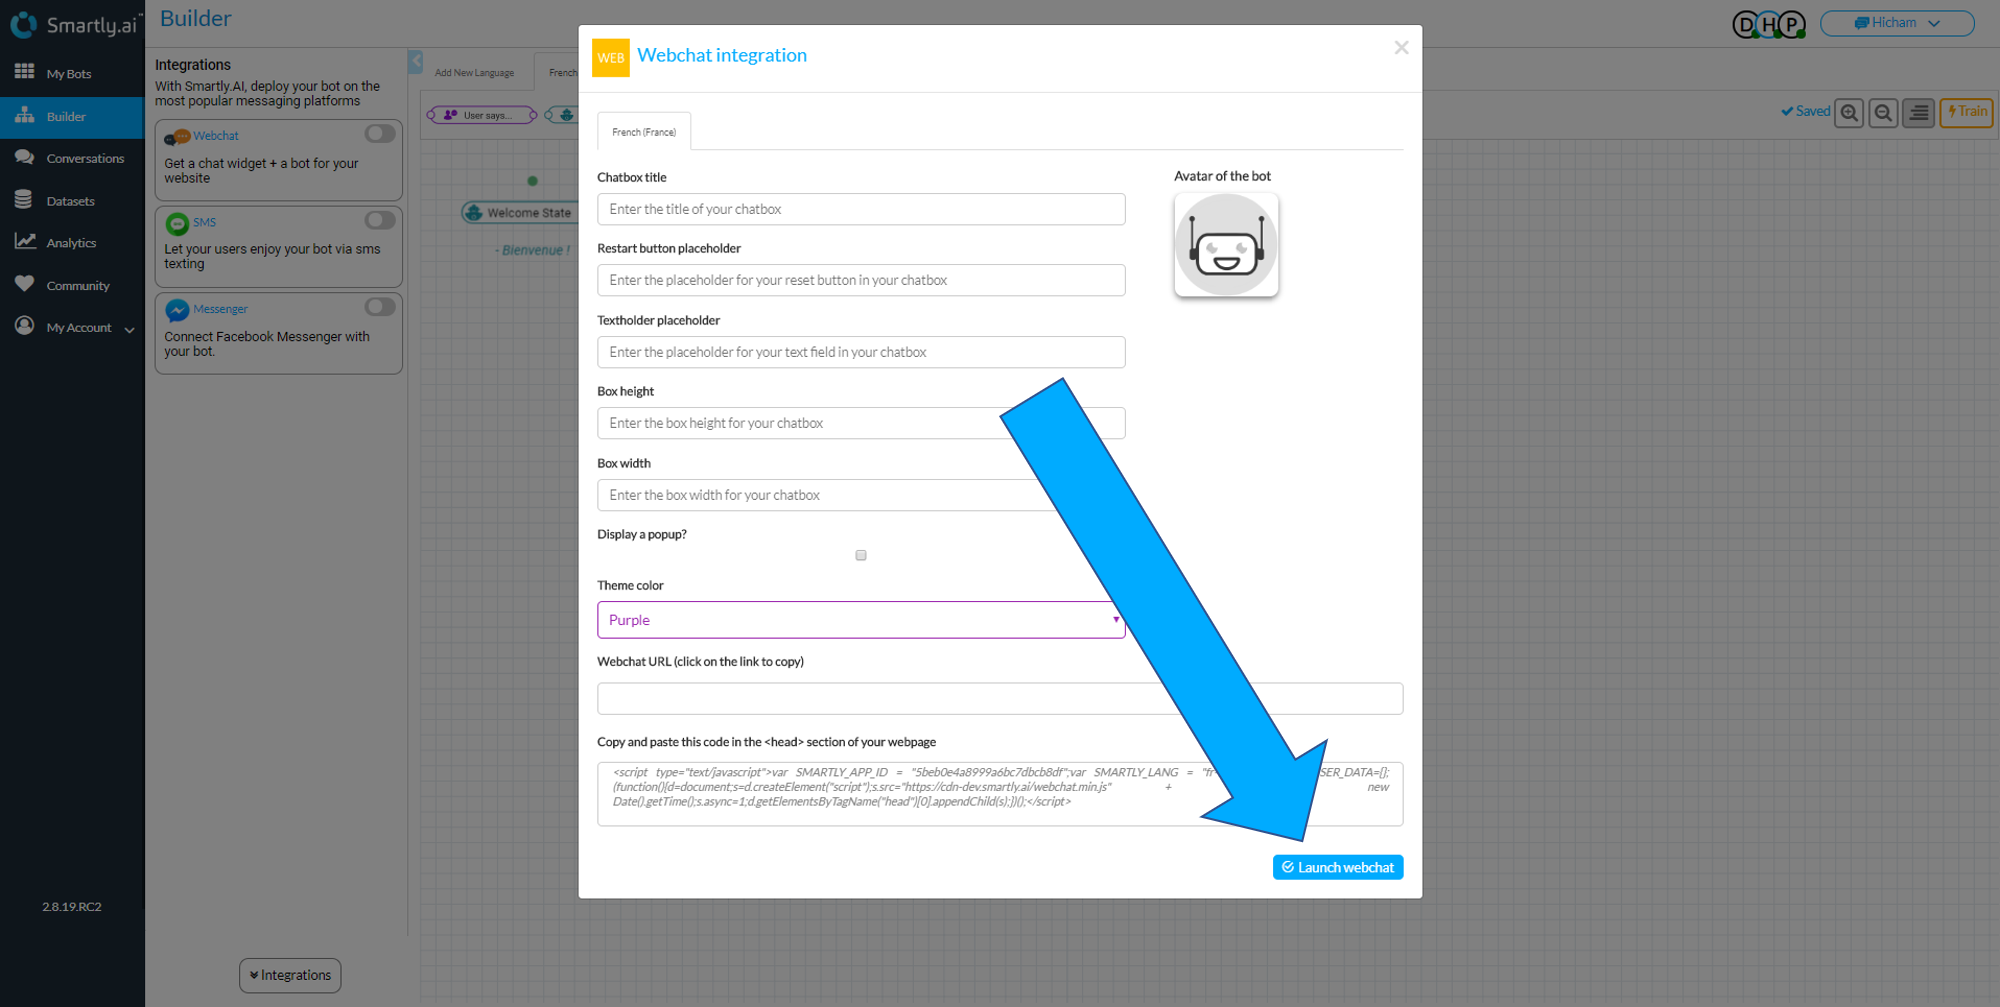Click the script code snippet box
This screenshot has width=2000, height=1007.
click(1000, 794)
